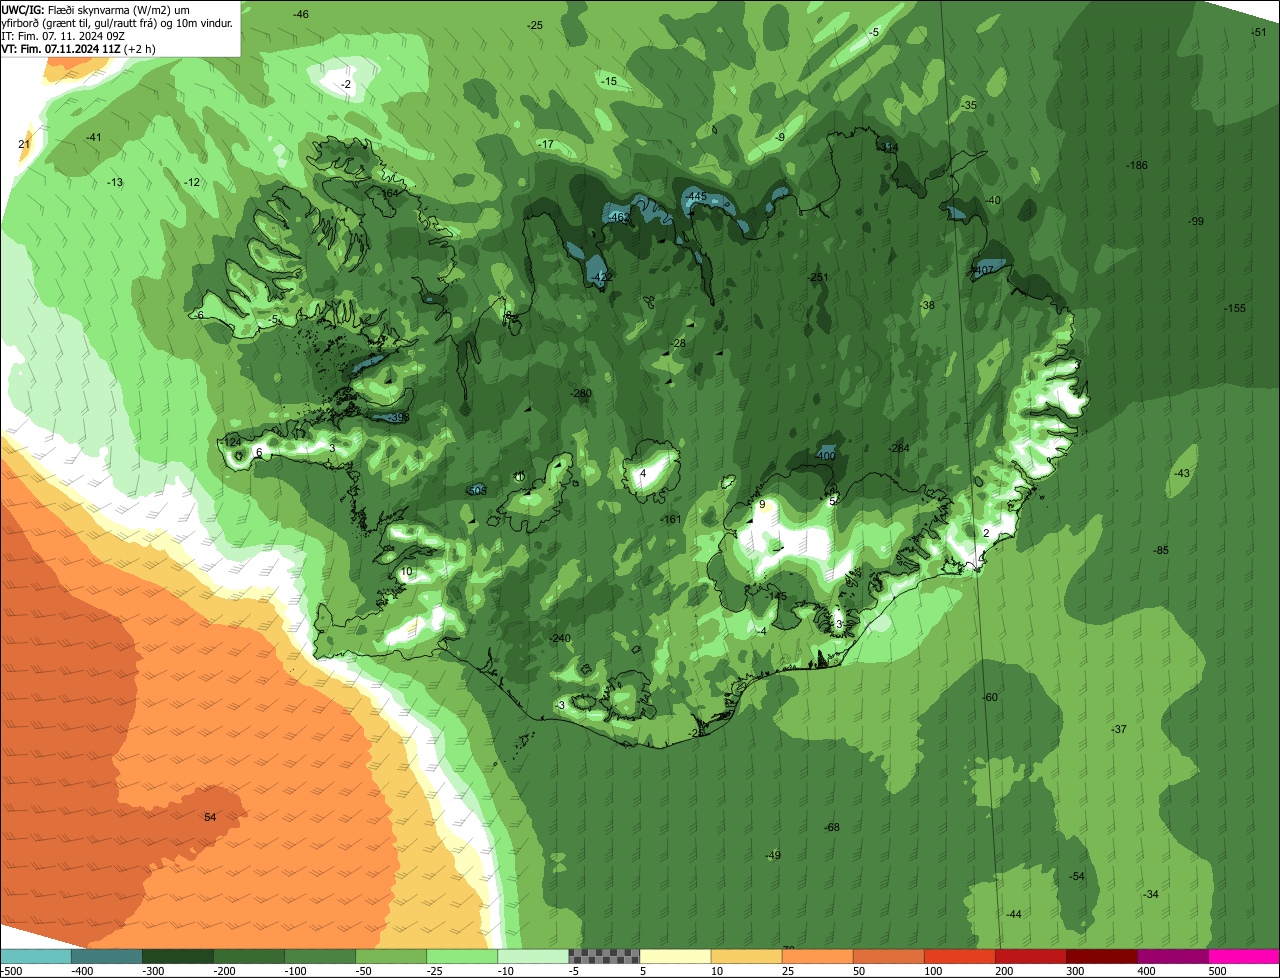Viewport: 1280px width, 978px height.
Task: Click the map value '-407'
Action: point(982,270)
